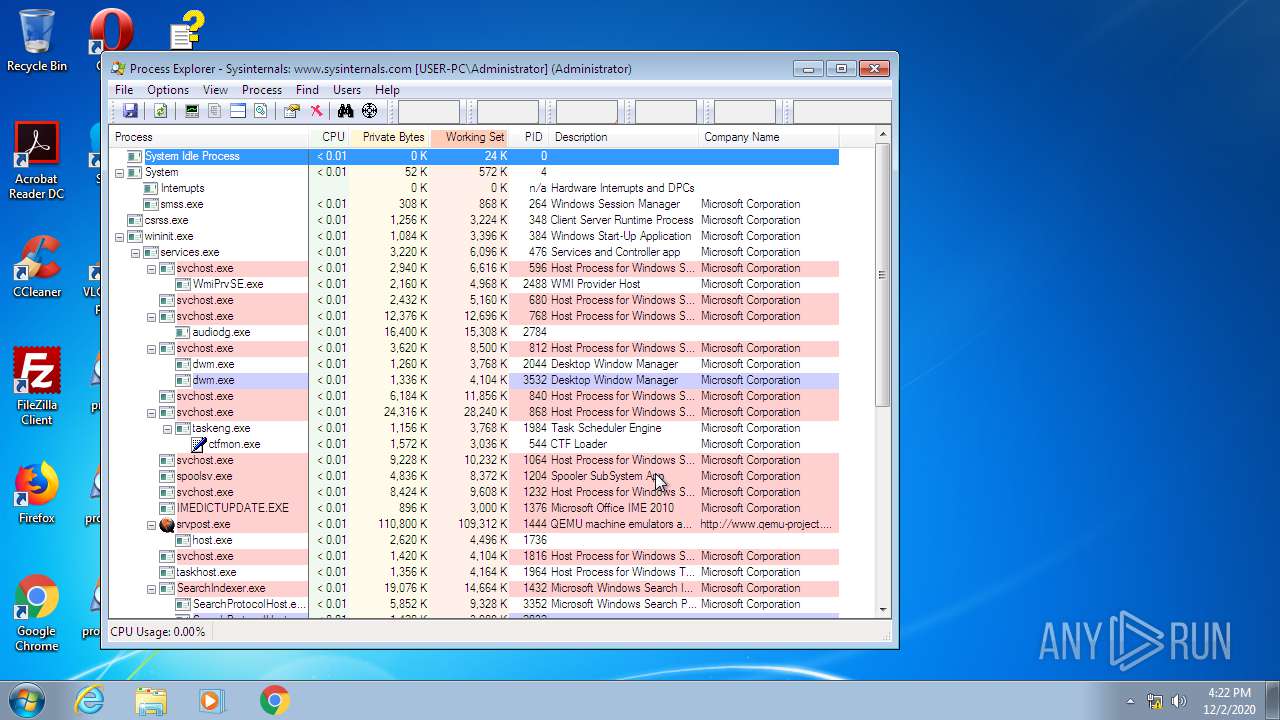Screen dimensions: 1280x720
Task: Open Acrobat Reader DC desktop icon
Action: 37,161
